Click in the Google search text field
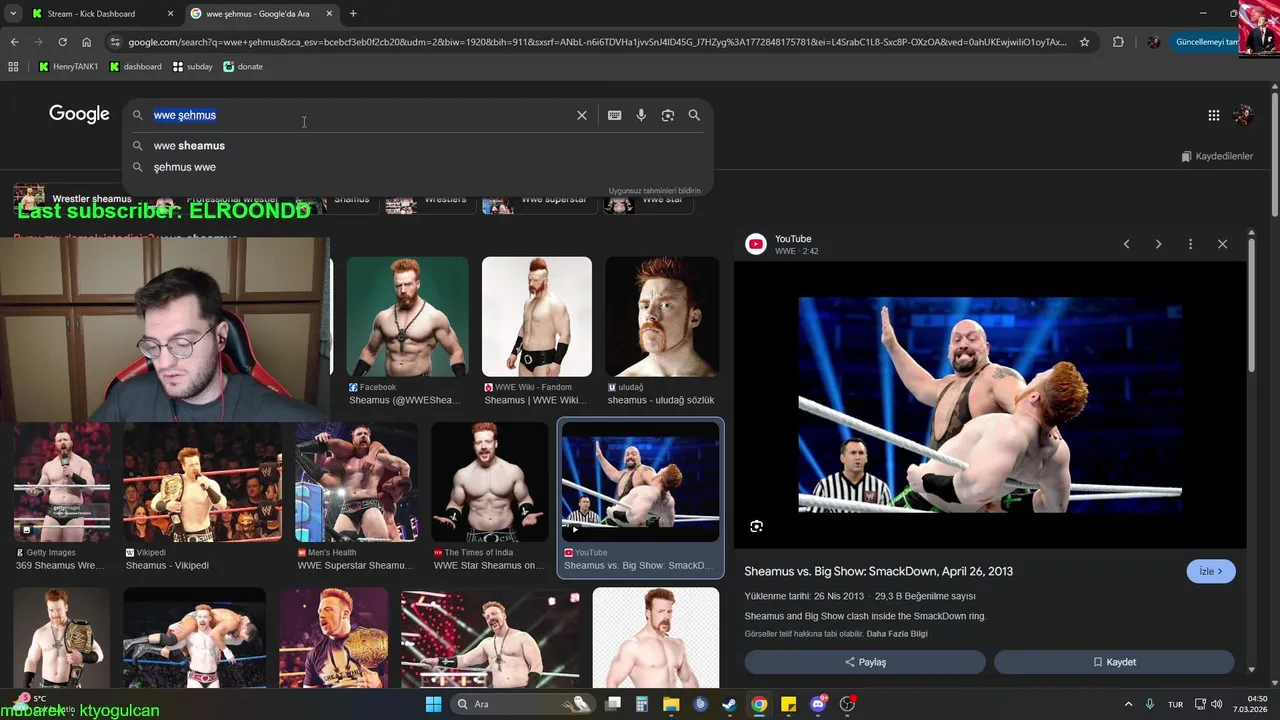This screenshot has height=720, width=1280. click(x=360, y=115)
